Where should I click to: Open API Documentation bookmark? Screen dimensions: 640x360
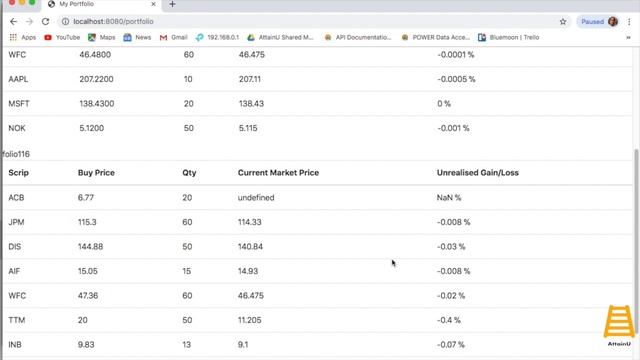[x=358, y=37]
